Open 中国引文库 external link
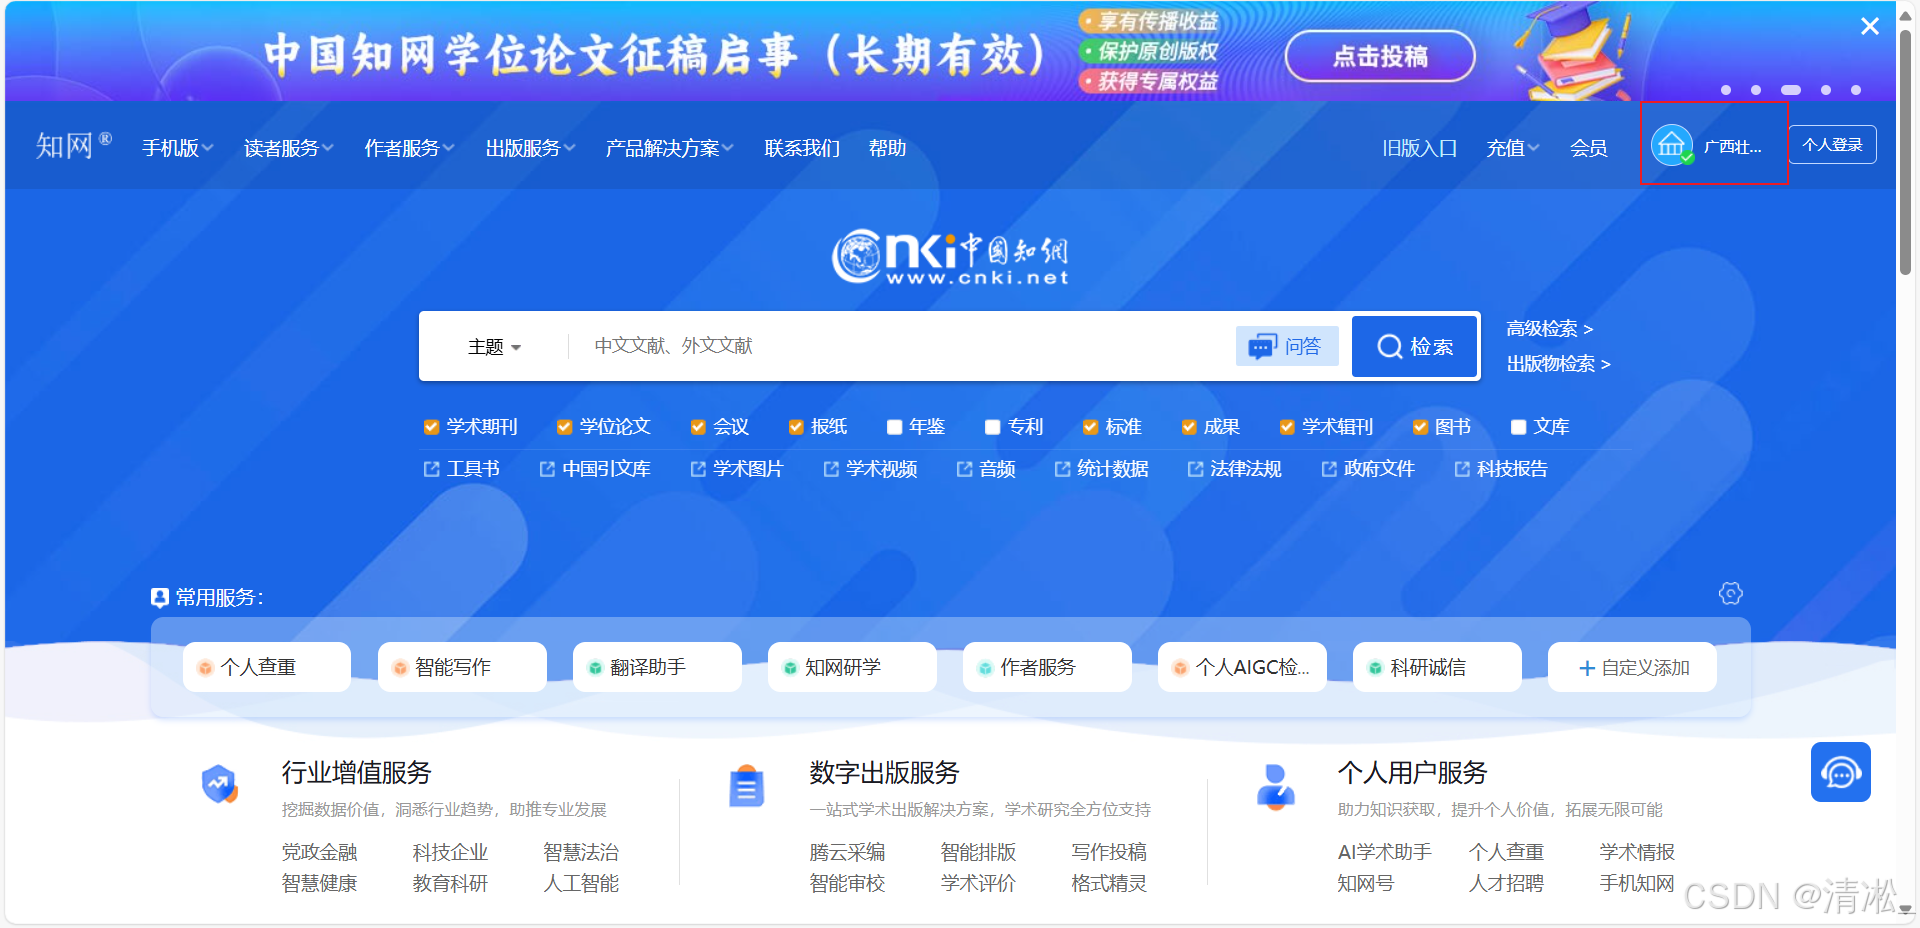 click(595, 469)
